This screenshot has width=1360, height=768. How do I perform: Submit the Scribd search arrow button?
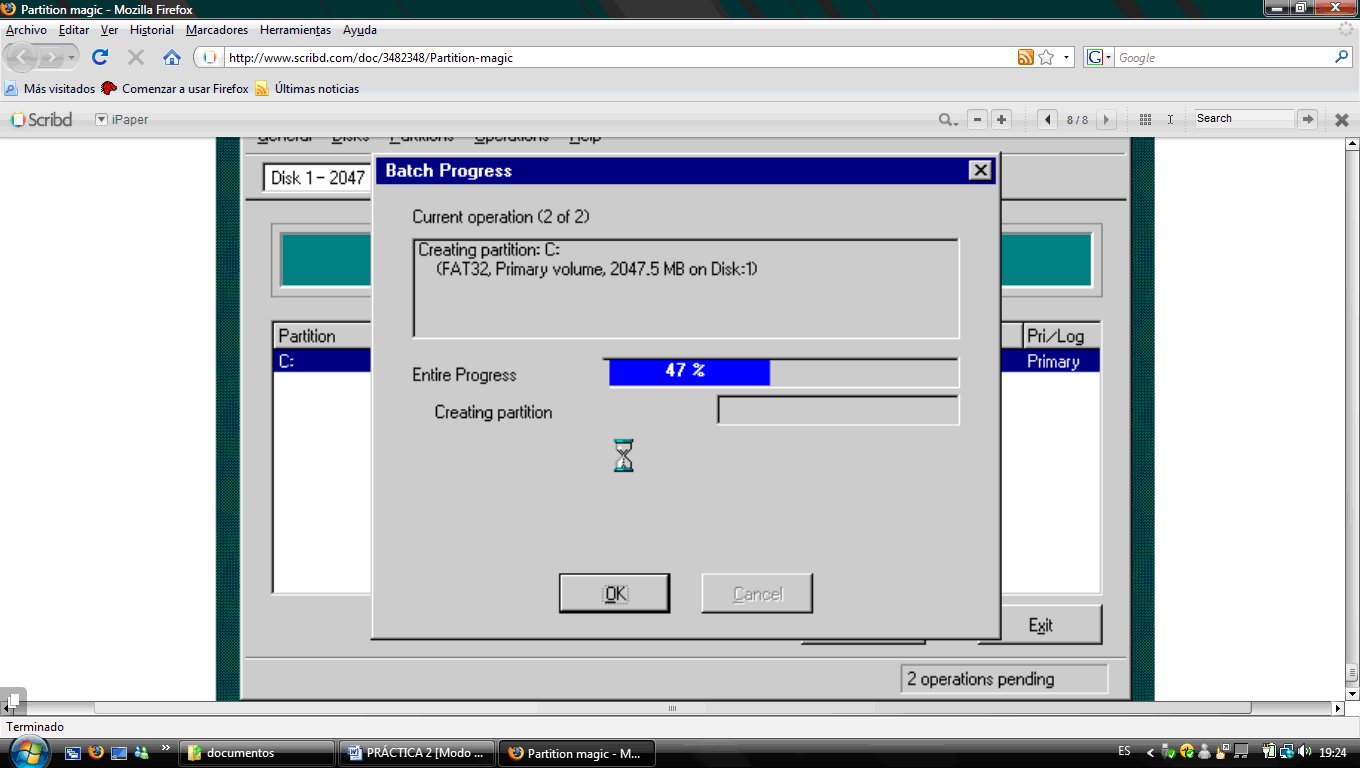pyautogui.click(x=1307, y=119)
